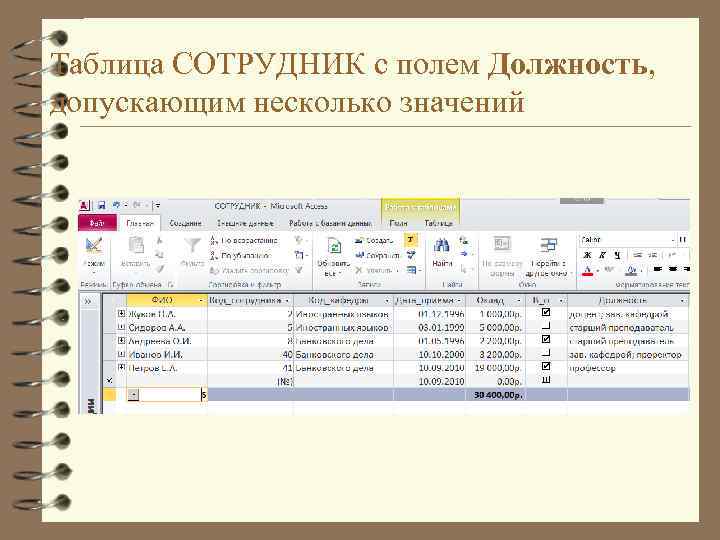Click the Undo icon in quick access toolbar

point(117,205)
